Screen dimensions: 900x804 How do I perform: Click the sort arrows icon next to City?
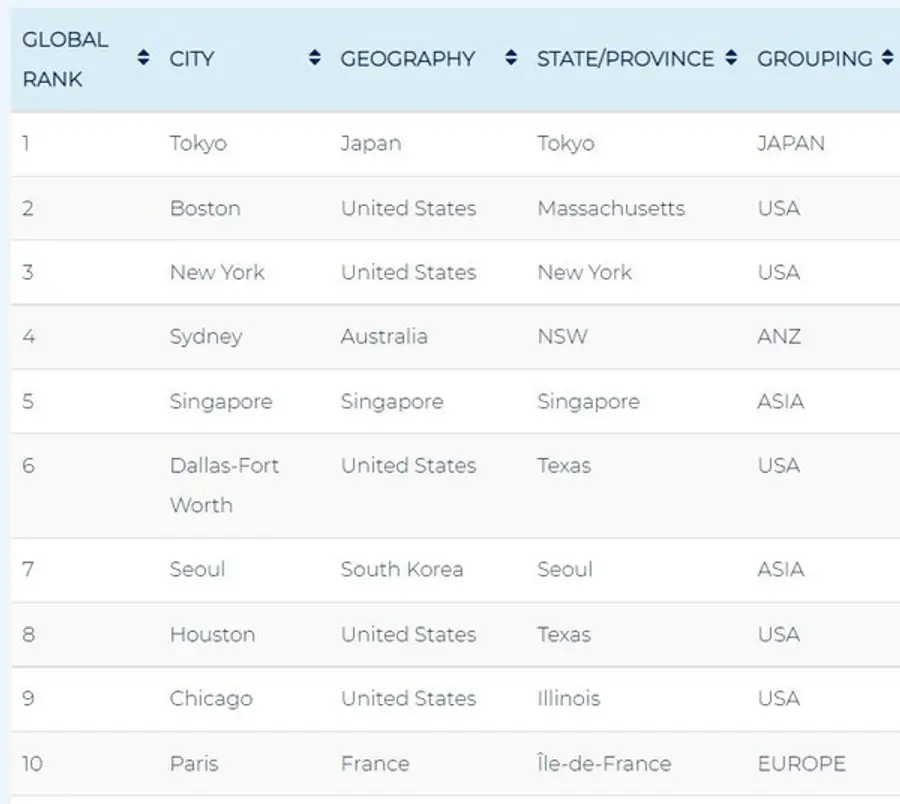click(x=315, y=59)
